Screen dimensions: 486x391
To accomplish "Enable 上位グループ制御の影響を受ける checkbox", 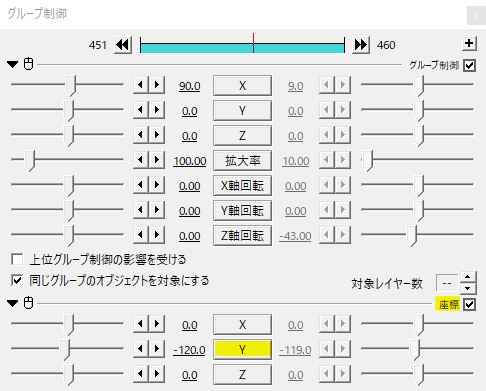I will click(x=17, y=259).
